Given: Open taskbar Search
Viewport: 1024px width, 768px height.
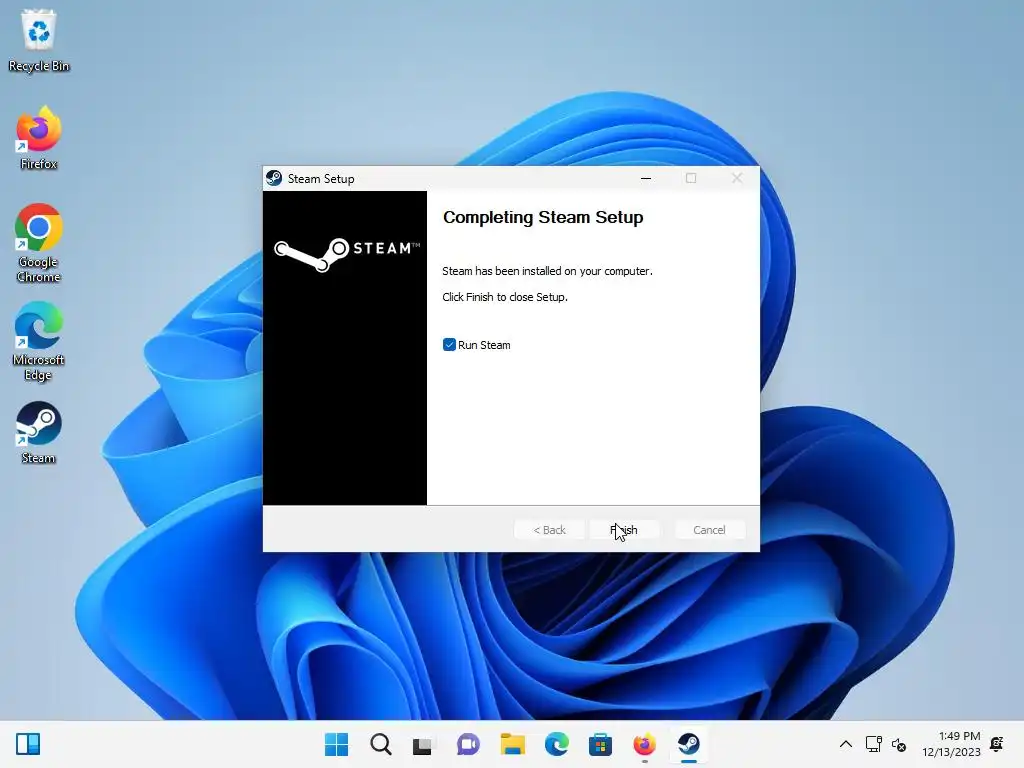Looking at the screenshot, I should coord(381,744).
